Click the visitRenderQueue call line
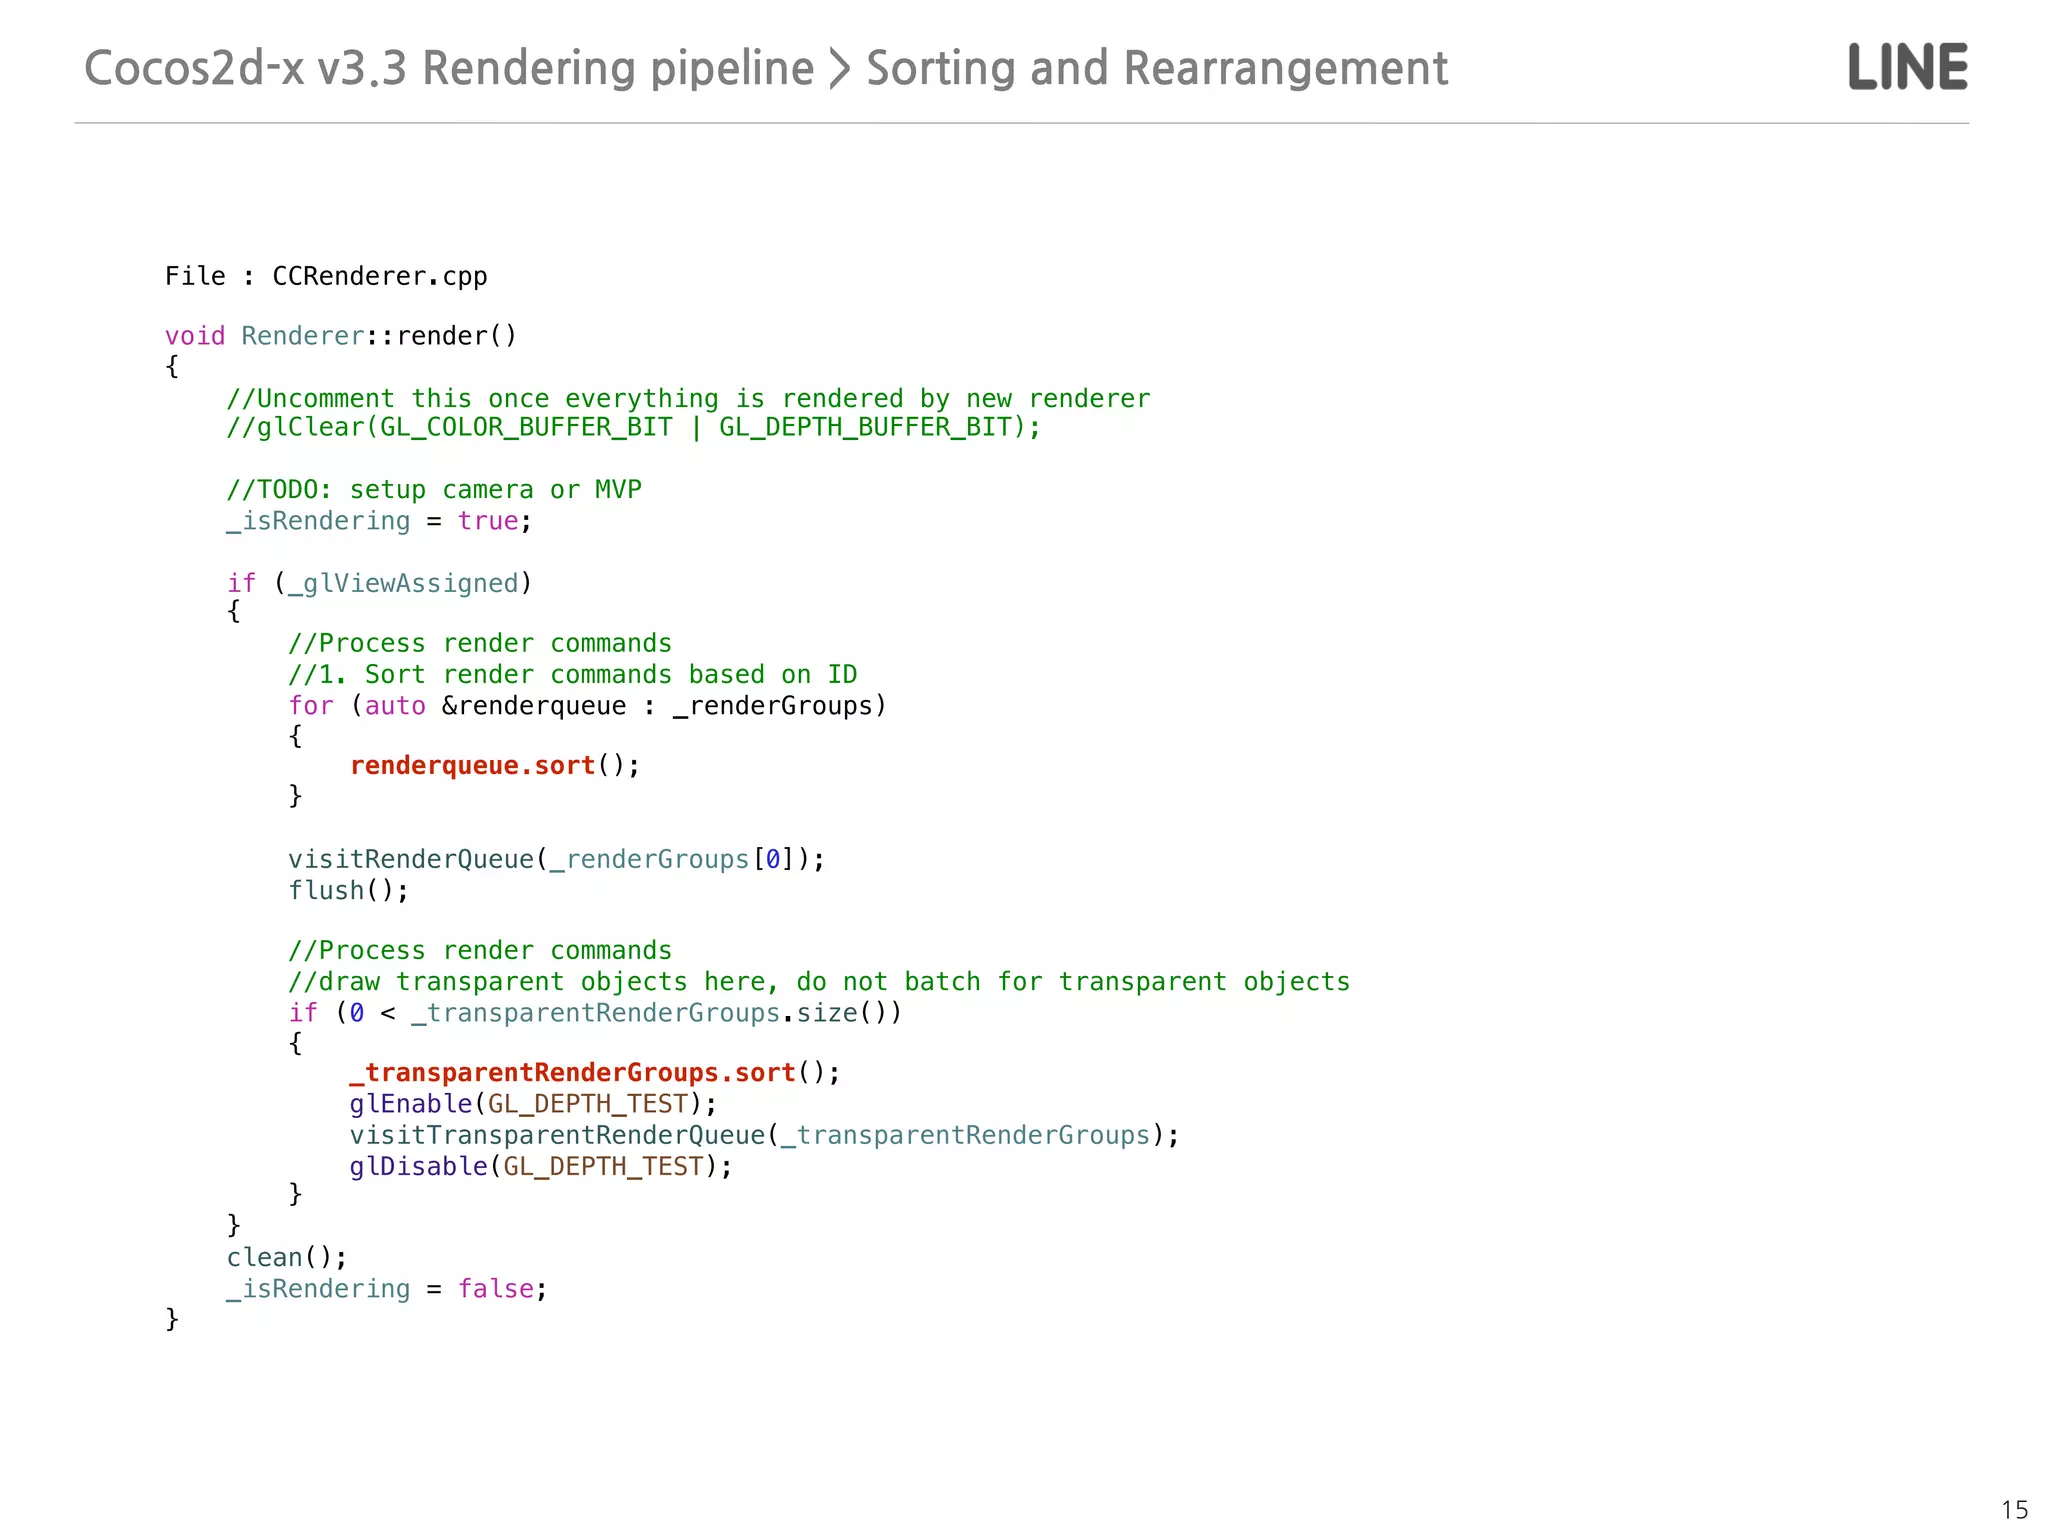The width and height of the screenshot is (2048, 1536). tap(556, 860)
